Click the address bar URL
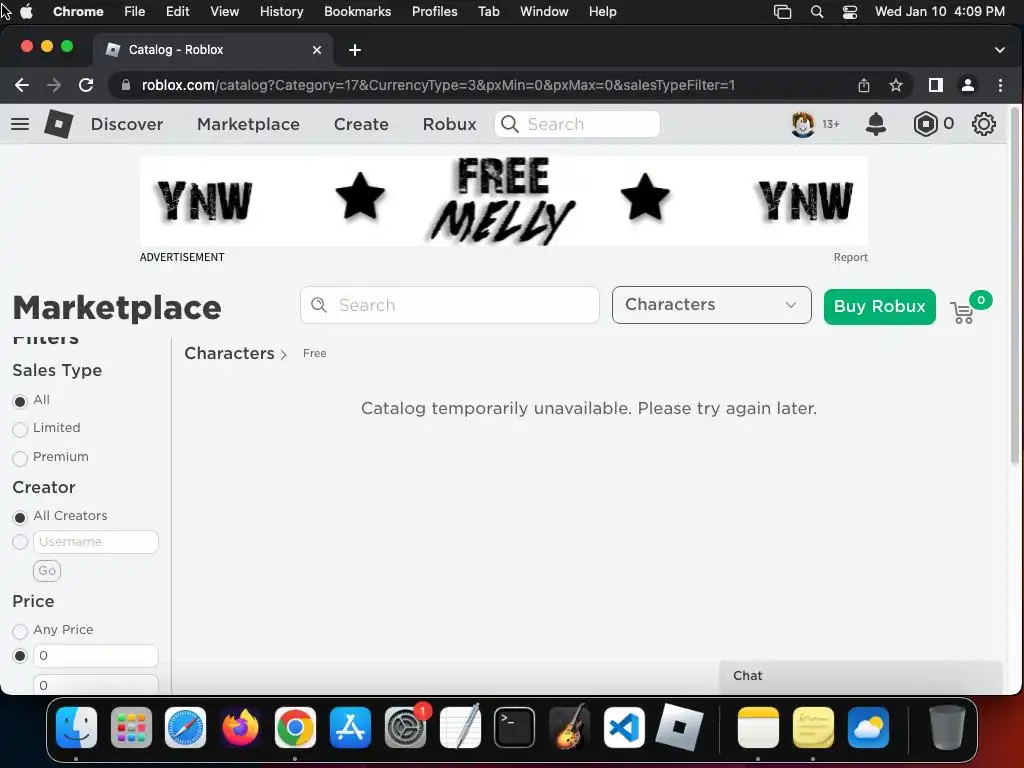The image size is (1024, 768). pyautogui.click(x=438, y=85)
